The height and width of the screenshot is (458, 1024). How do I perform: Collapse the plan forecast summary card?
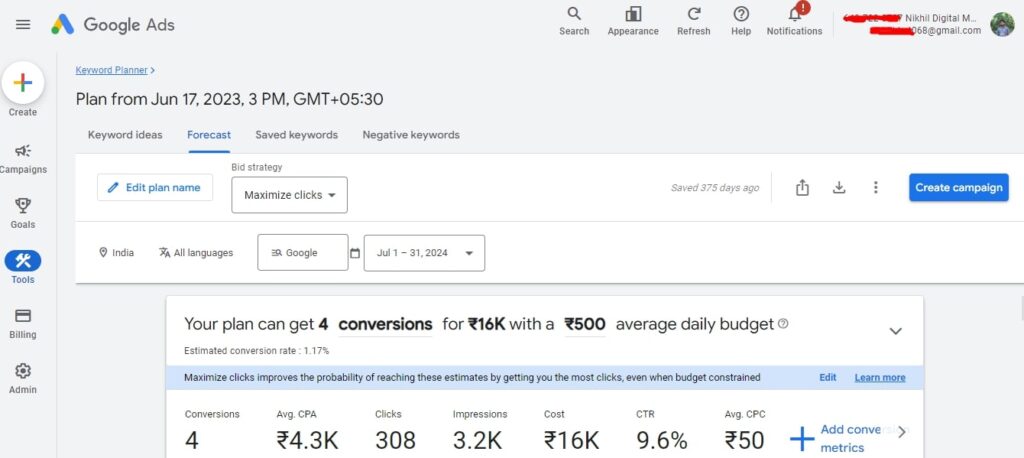[896, 331]
